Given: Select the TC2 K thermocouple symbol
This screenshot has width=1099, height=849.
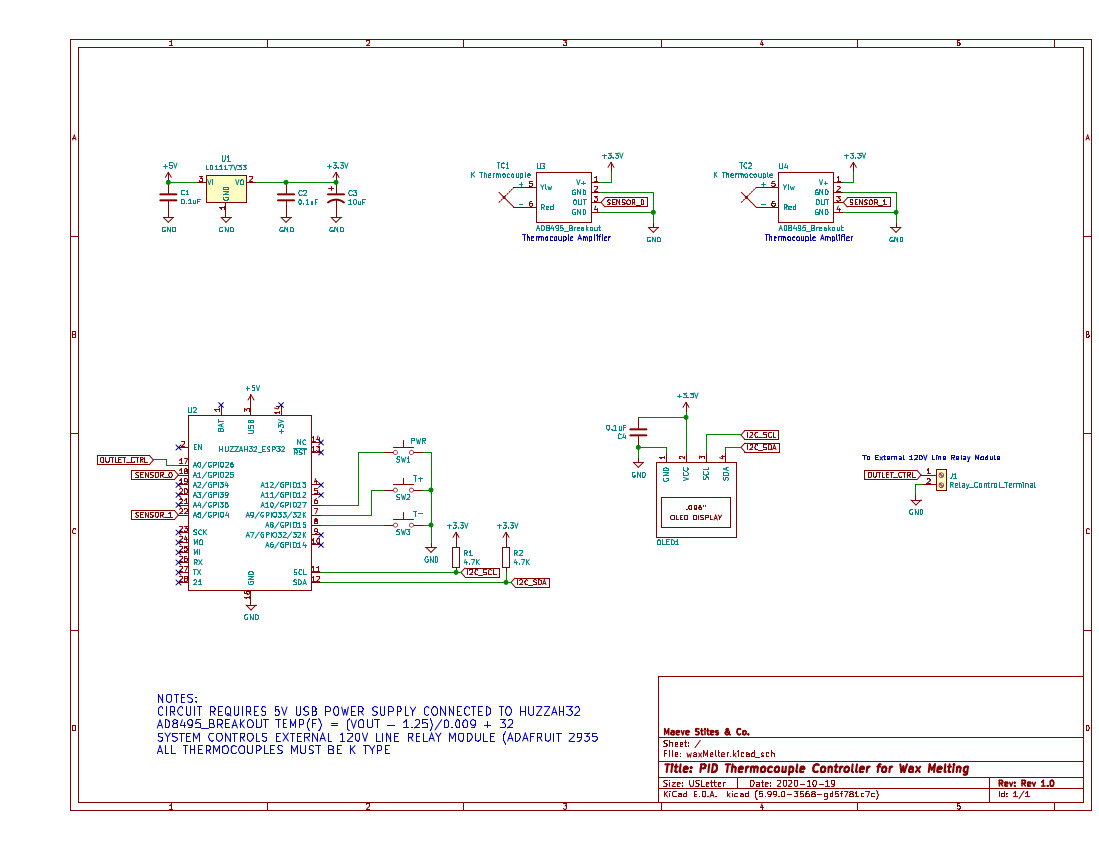Looking at the screenshot, I should [751, 197].
